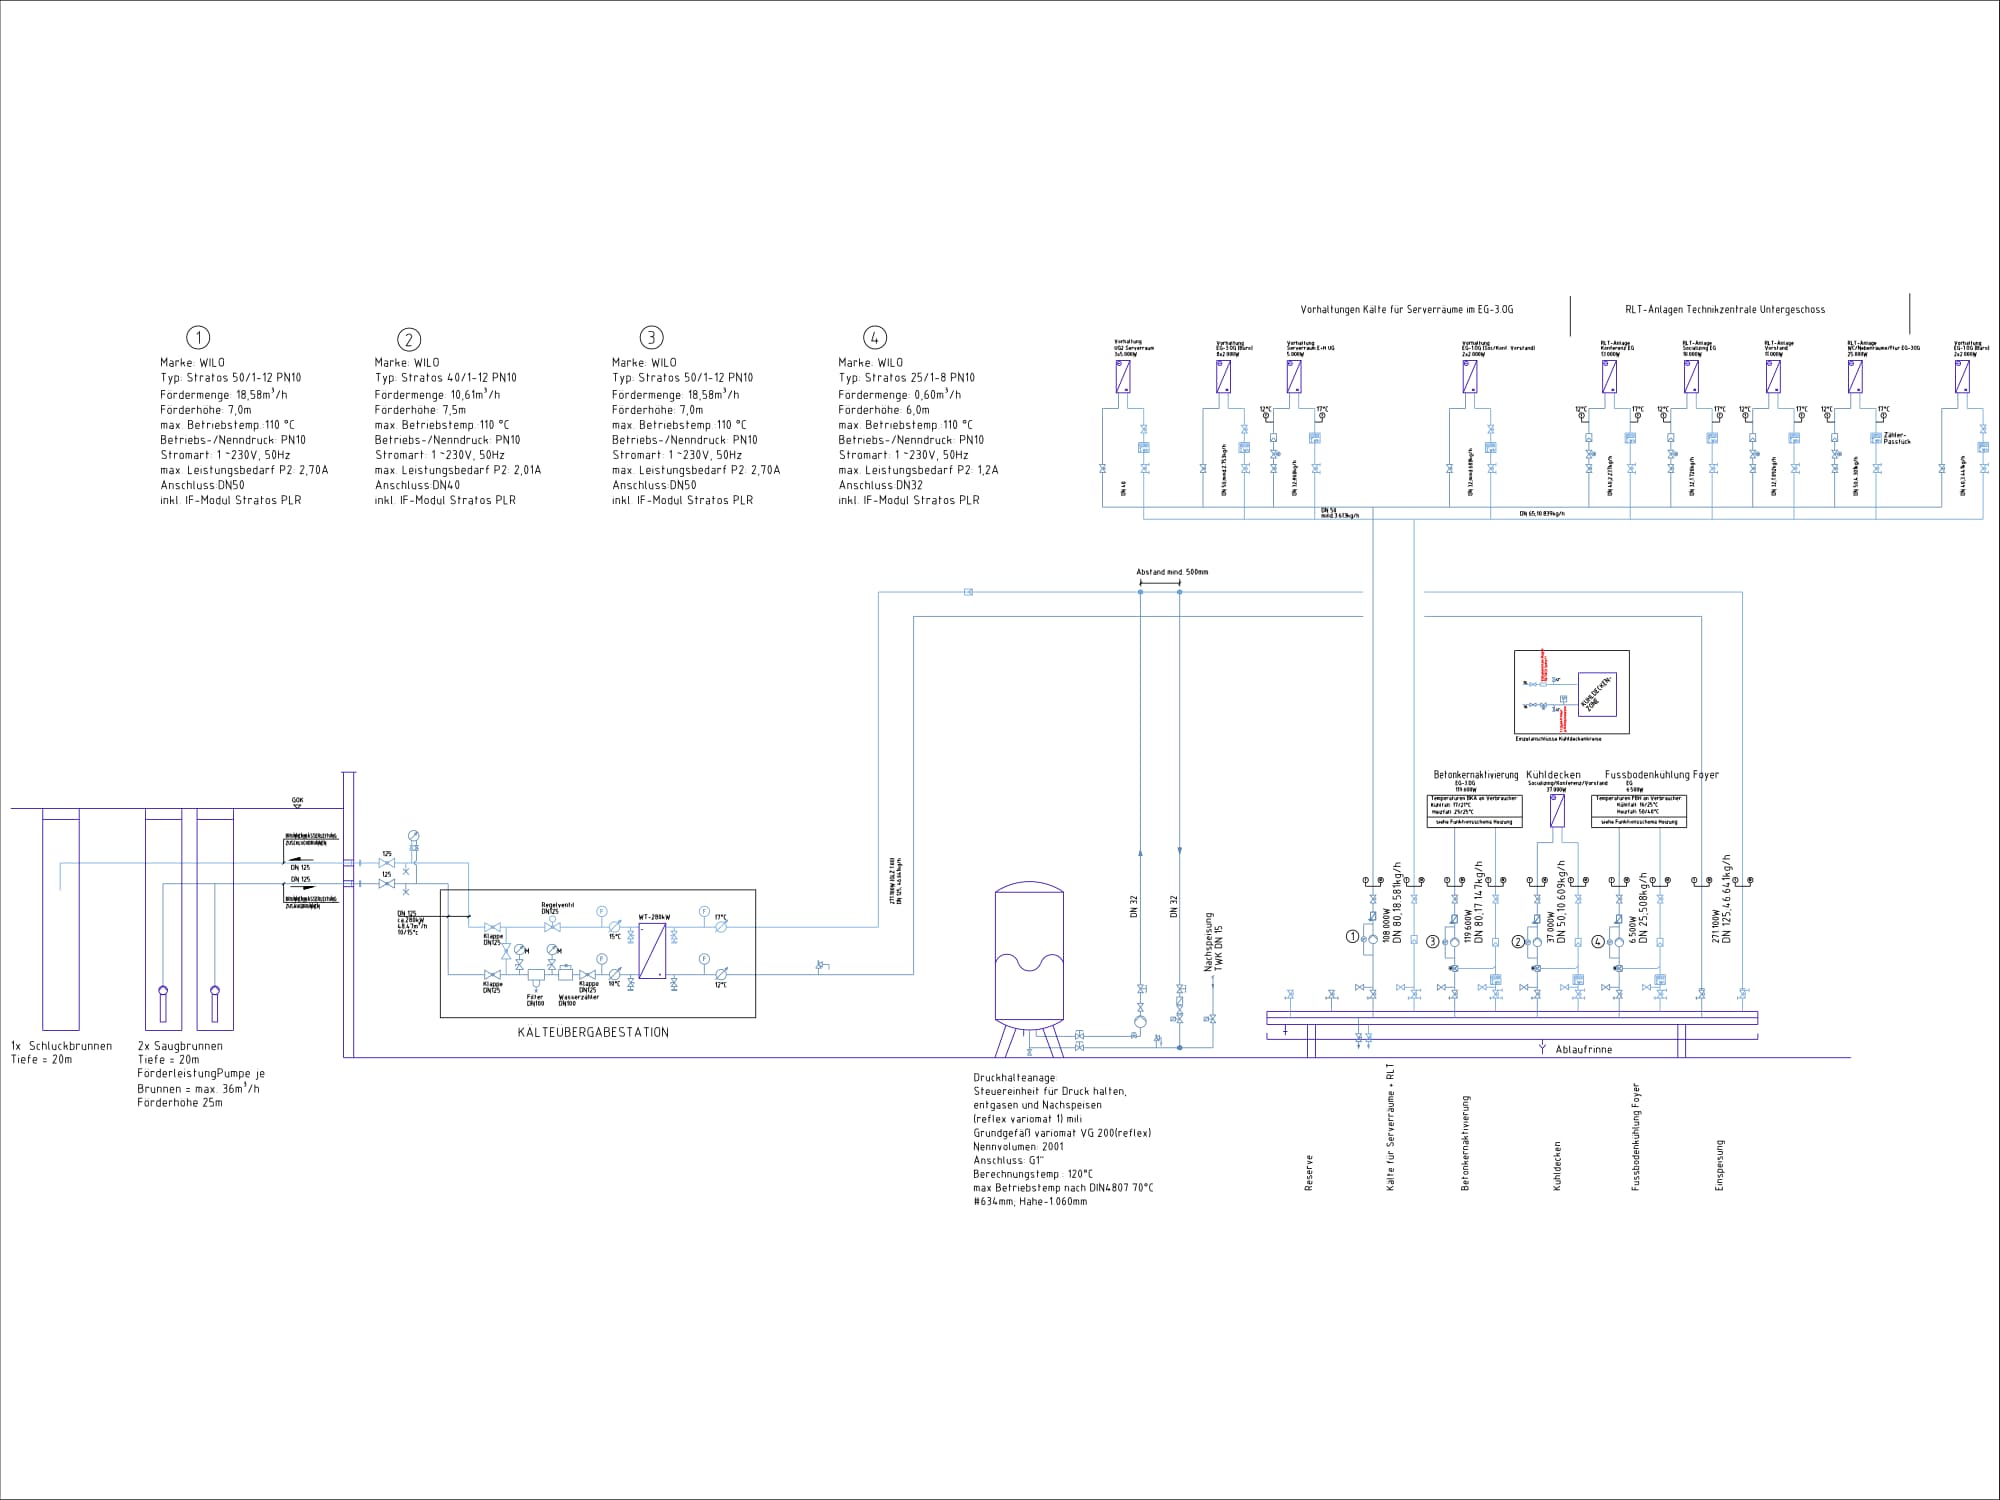Click the Vorhaltungen Kälte für Serverräume heading
The height and width of the screenshot is (1500, 2000).
(x=1407, y=310)
